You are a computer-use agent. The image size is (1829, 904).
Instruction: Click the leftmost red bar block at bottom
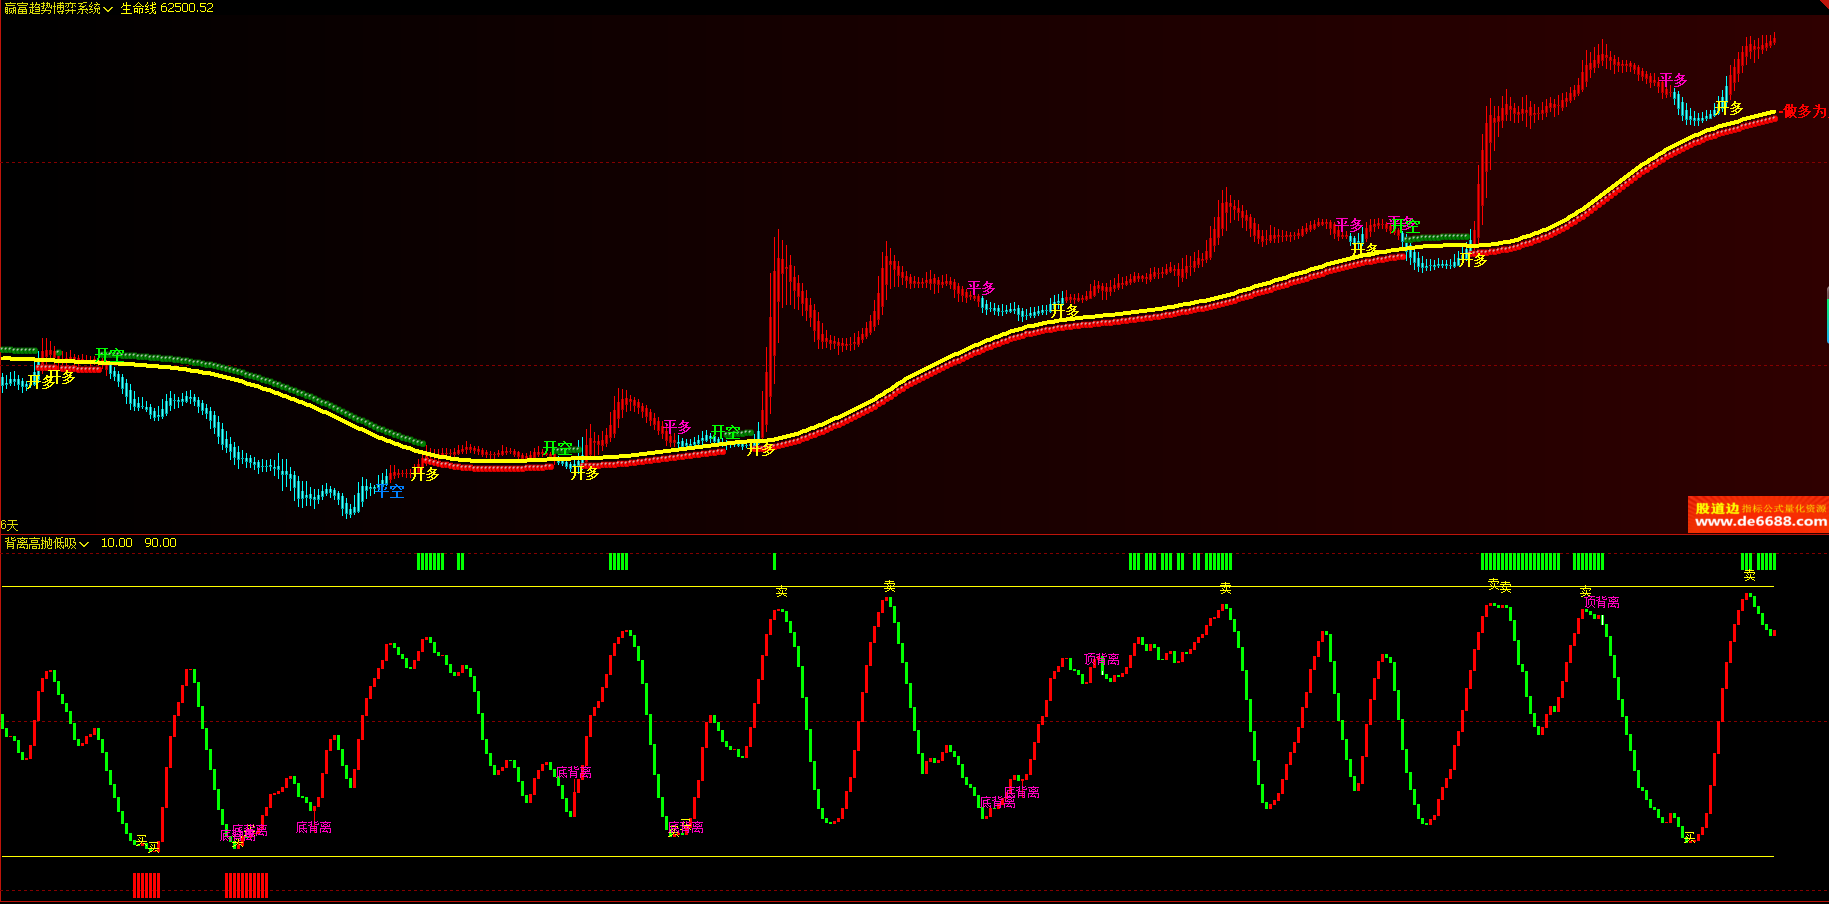(x=146, y=885)
